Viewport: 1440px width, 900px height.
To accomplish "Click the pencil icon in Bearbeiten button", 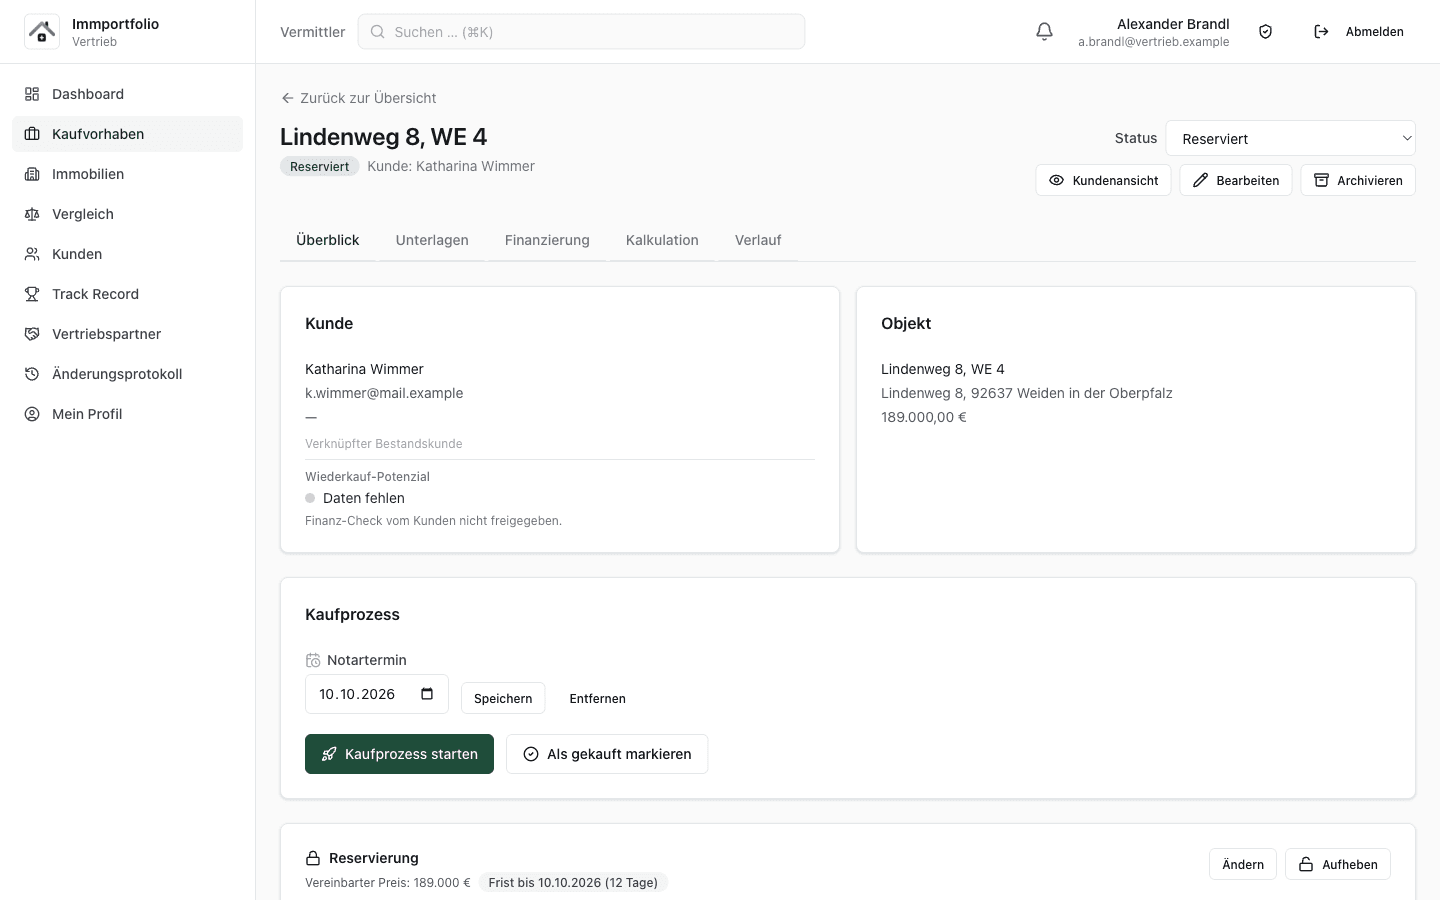I will [x=1200, y=181].
